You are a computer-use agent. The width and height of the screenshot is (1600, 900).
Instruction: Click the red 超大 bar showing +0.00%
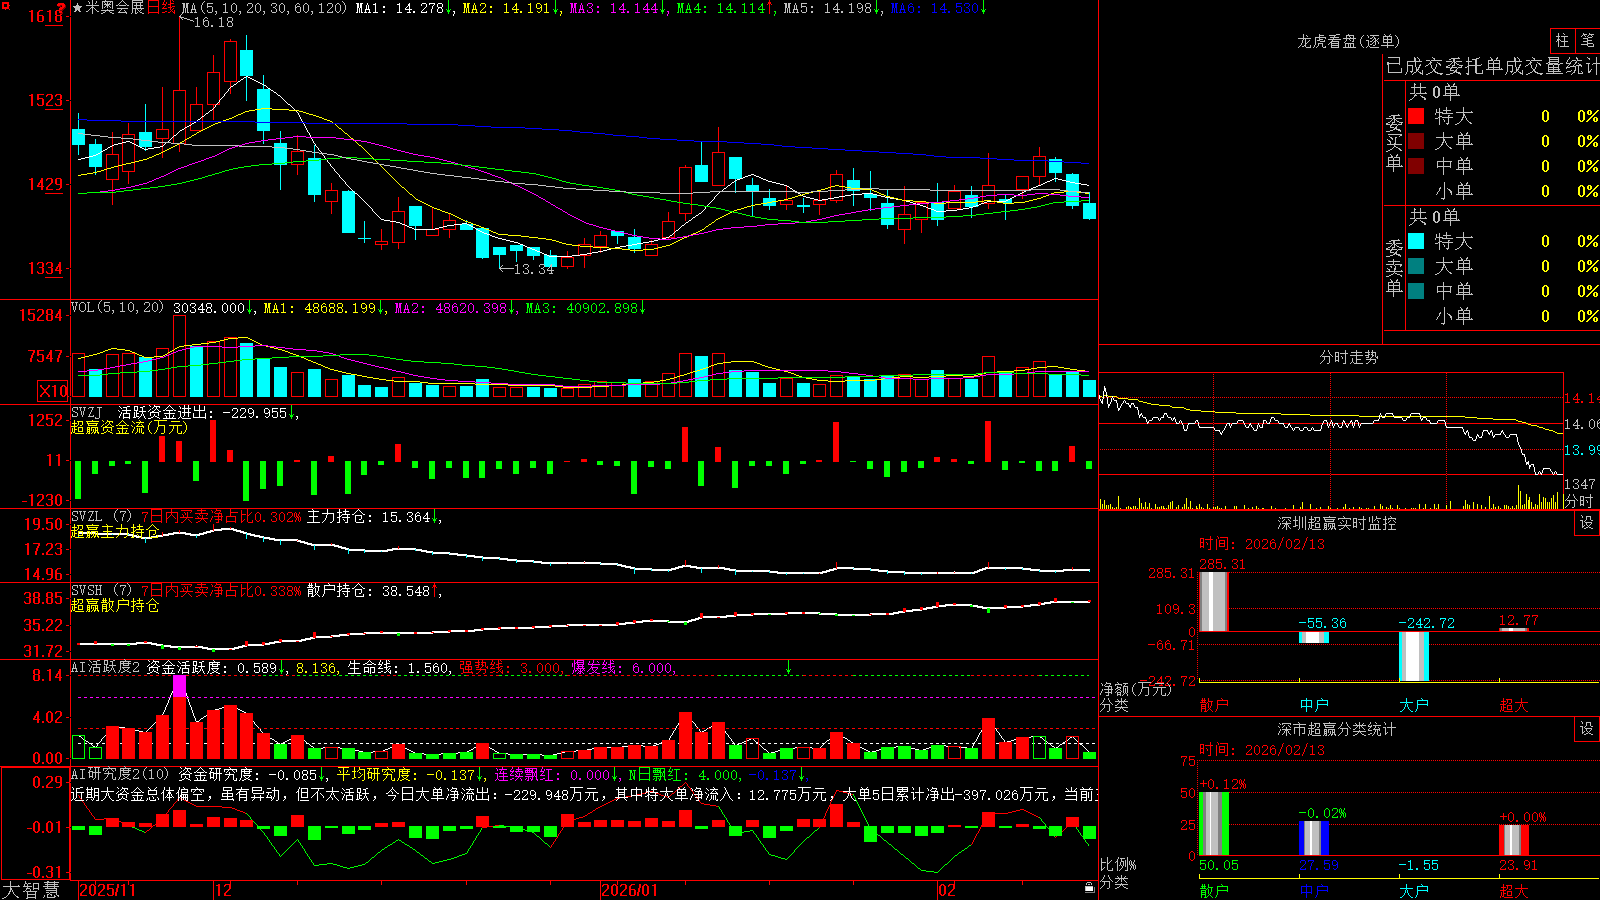click(1514, 840)
